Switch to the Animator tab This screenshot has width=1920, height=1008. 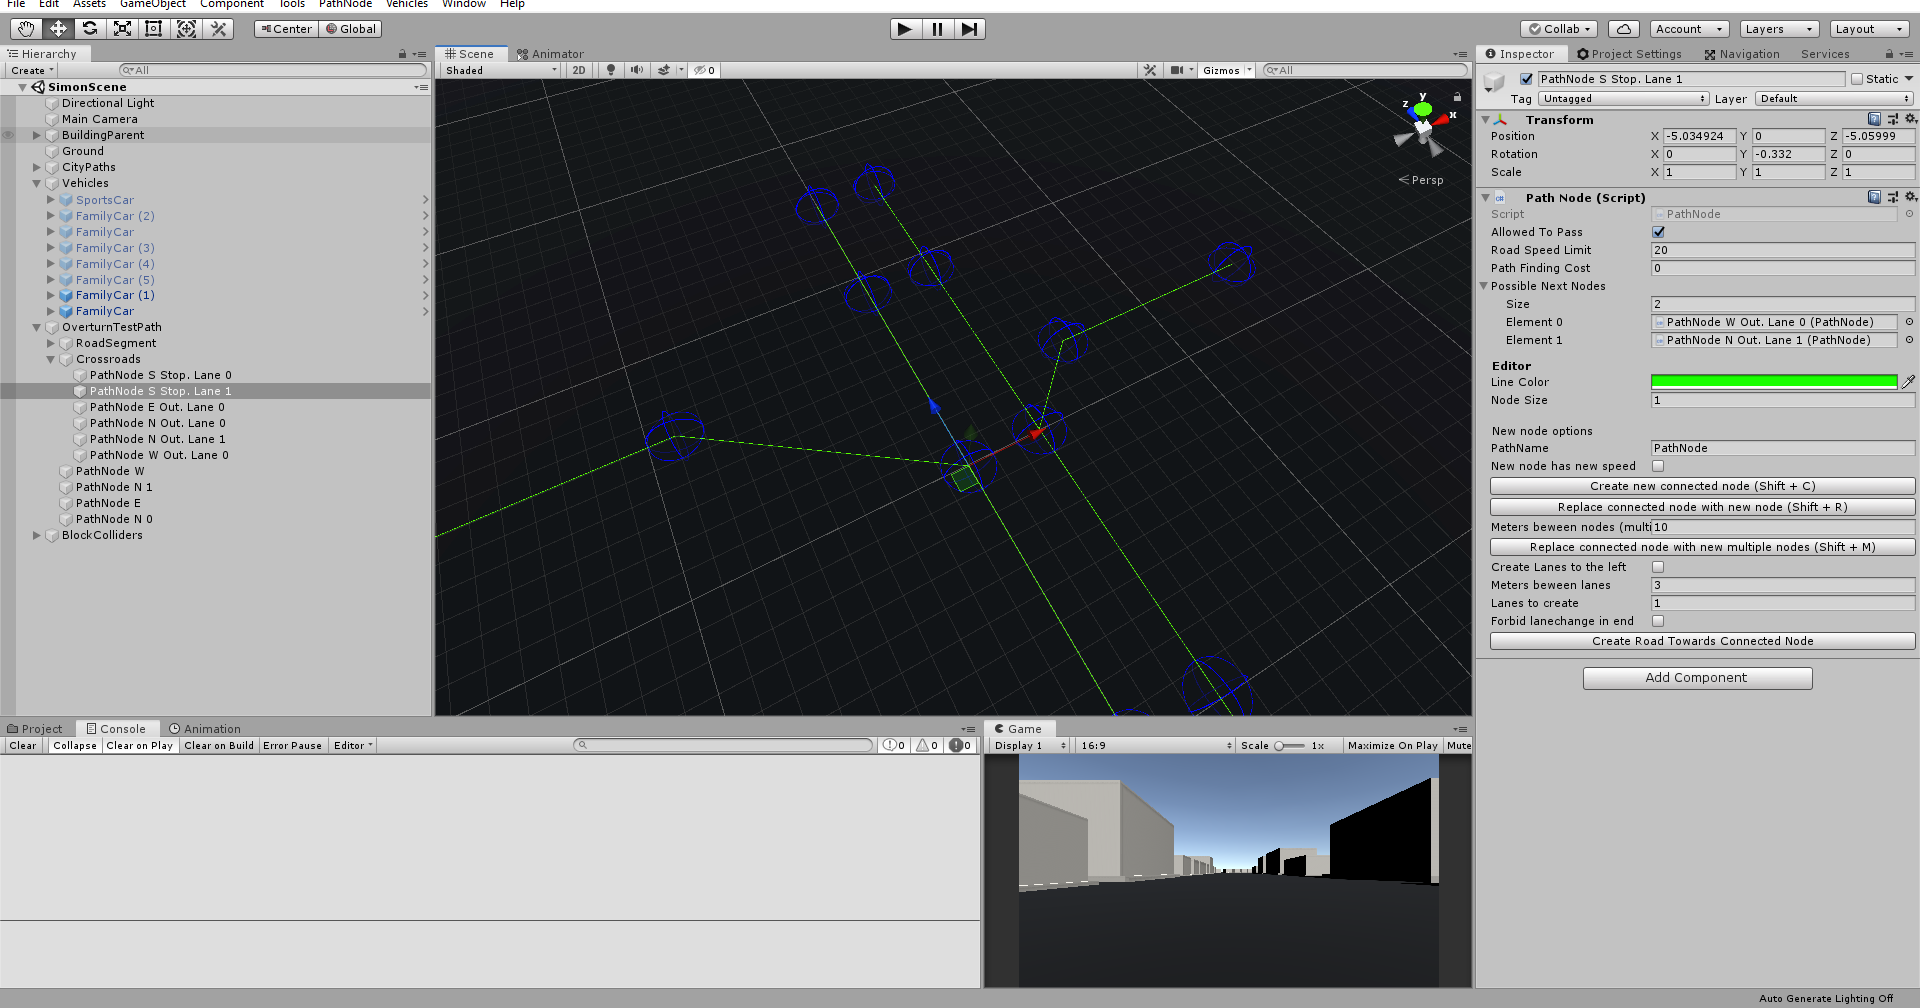coord(550,54)
